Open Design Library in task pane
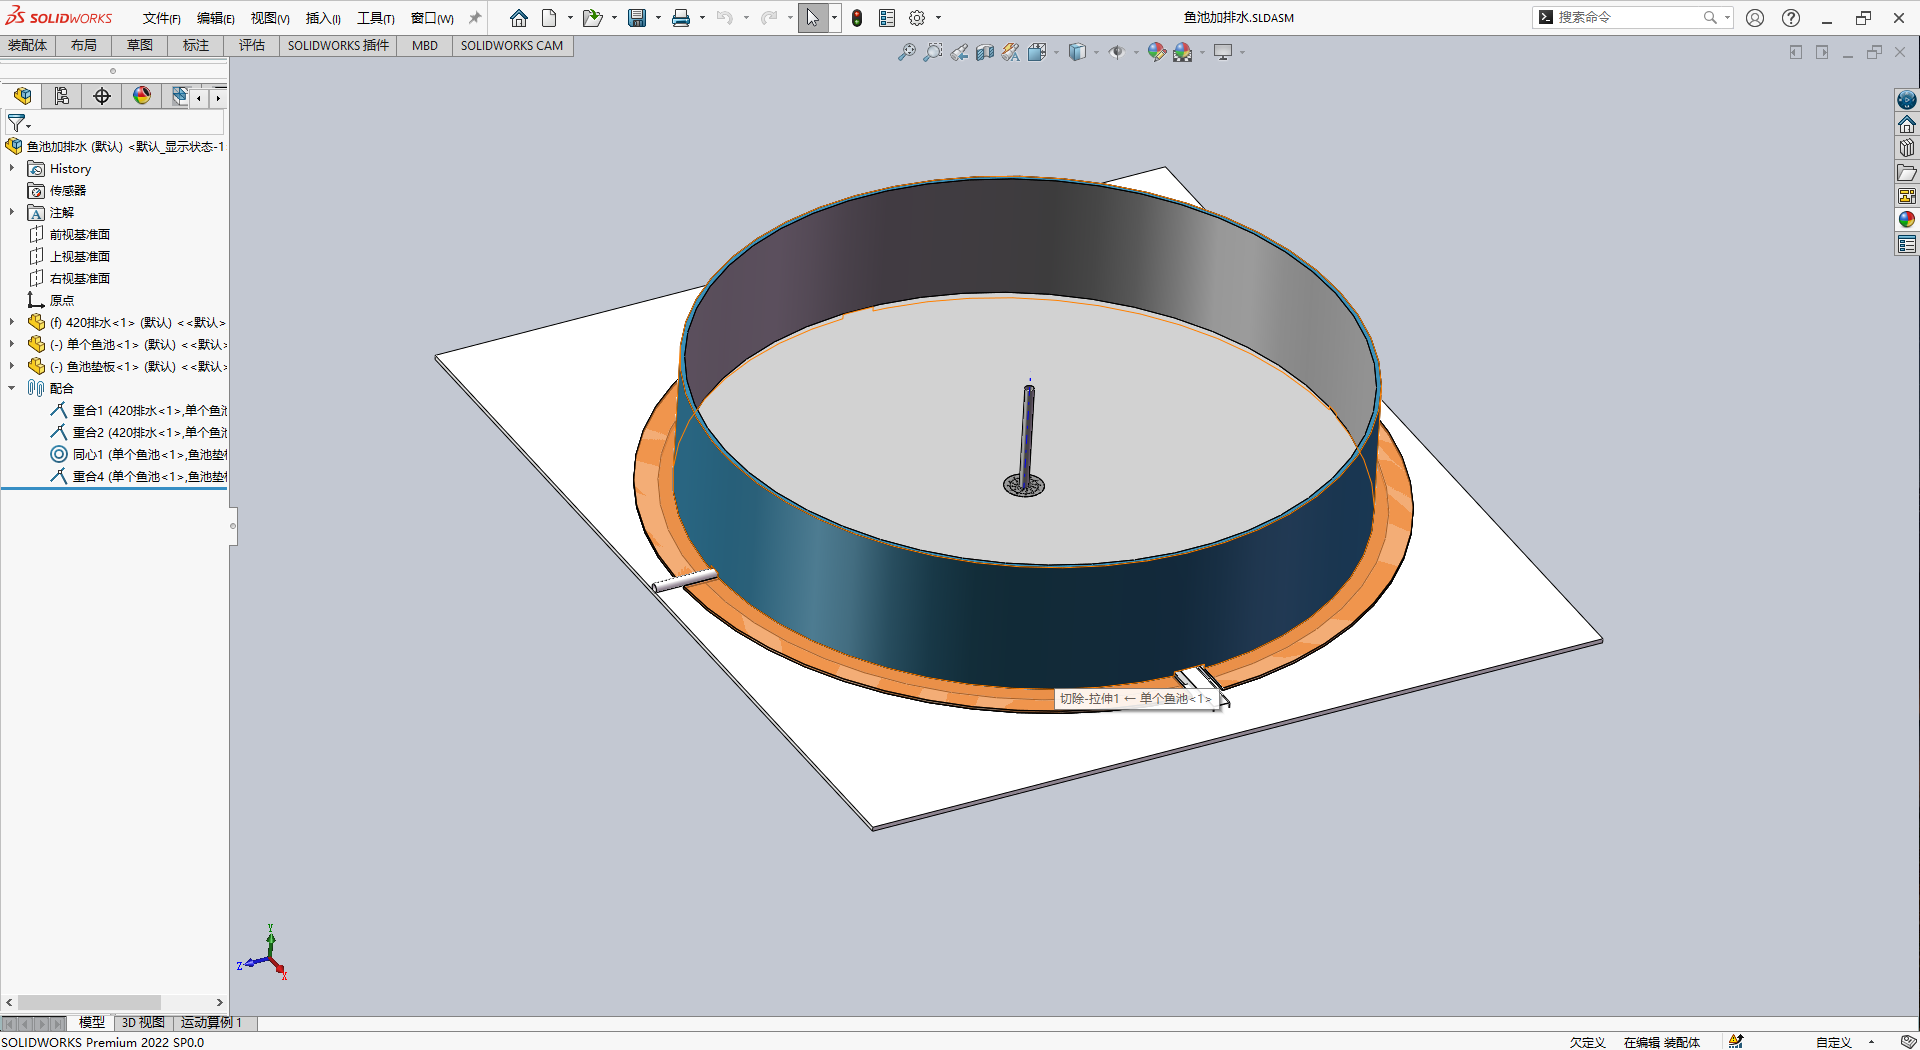 [x=1907, y=148]
